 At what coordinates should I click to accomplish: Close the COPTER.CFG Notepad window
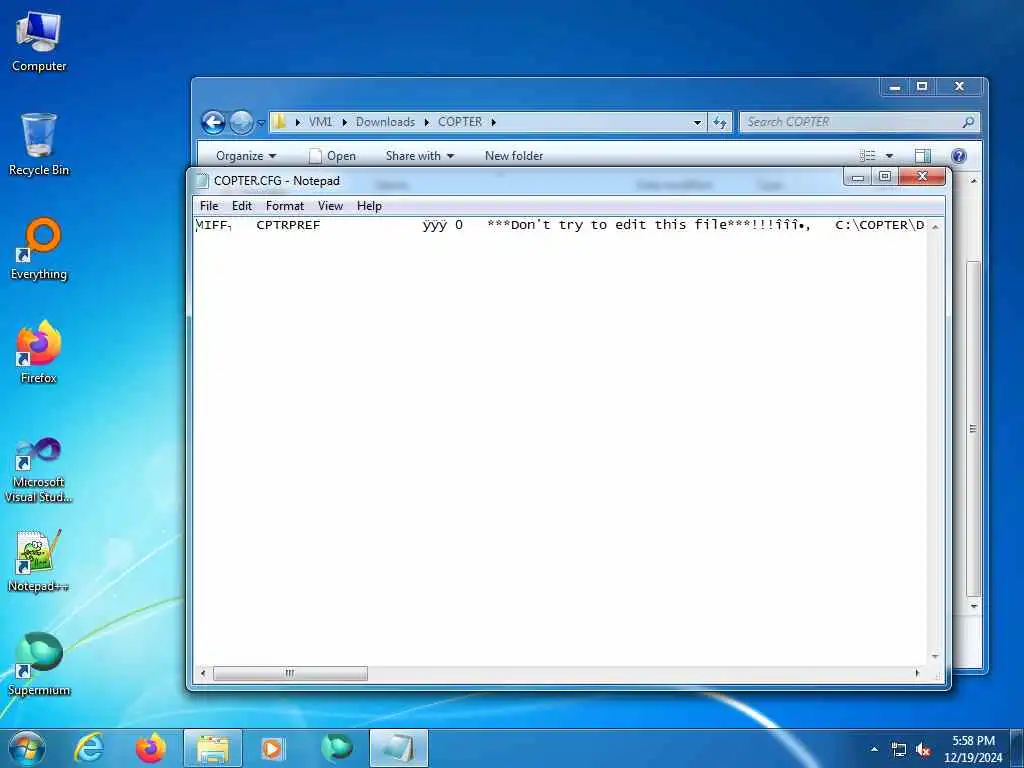tap(922, 176)
